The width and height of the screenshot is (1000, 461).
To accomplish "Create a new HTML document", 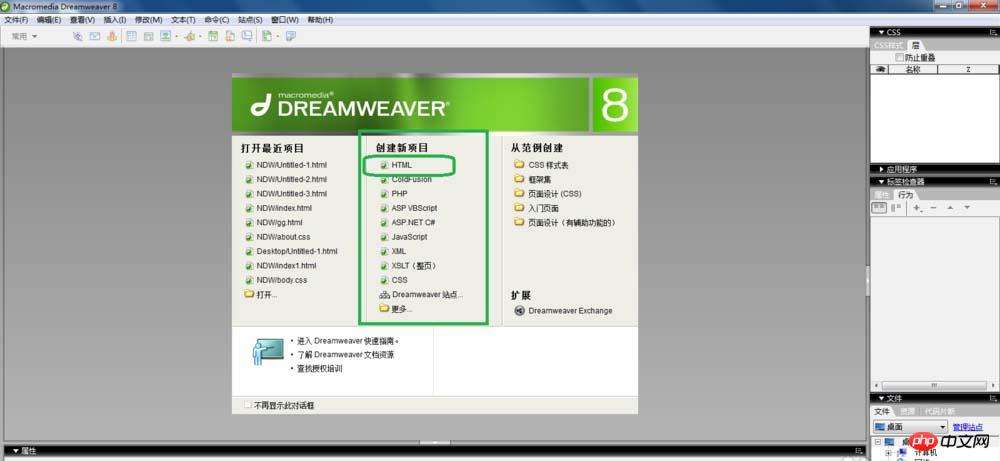I will pos(402,165).
